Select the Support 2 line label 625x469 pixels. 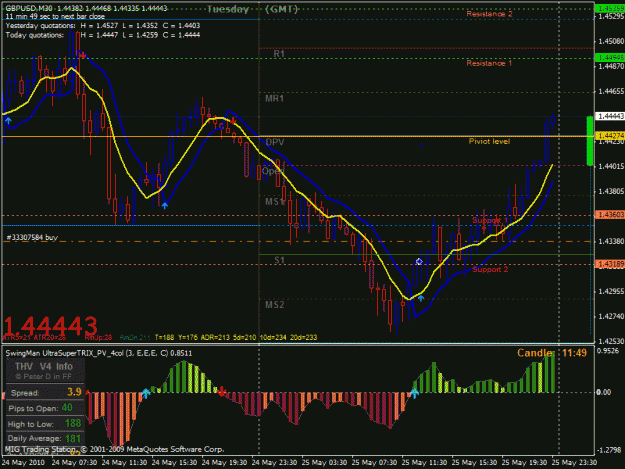[x=490, y=270]
